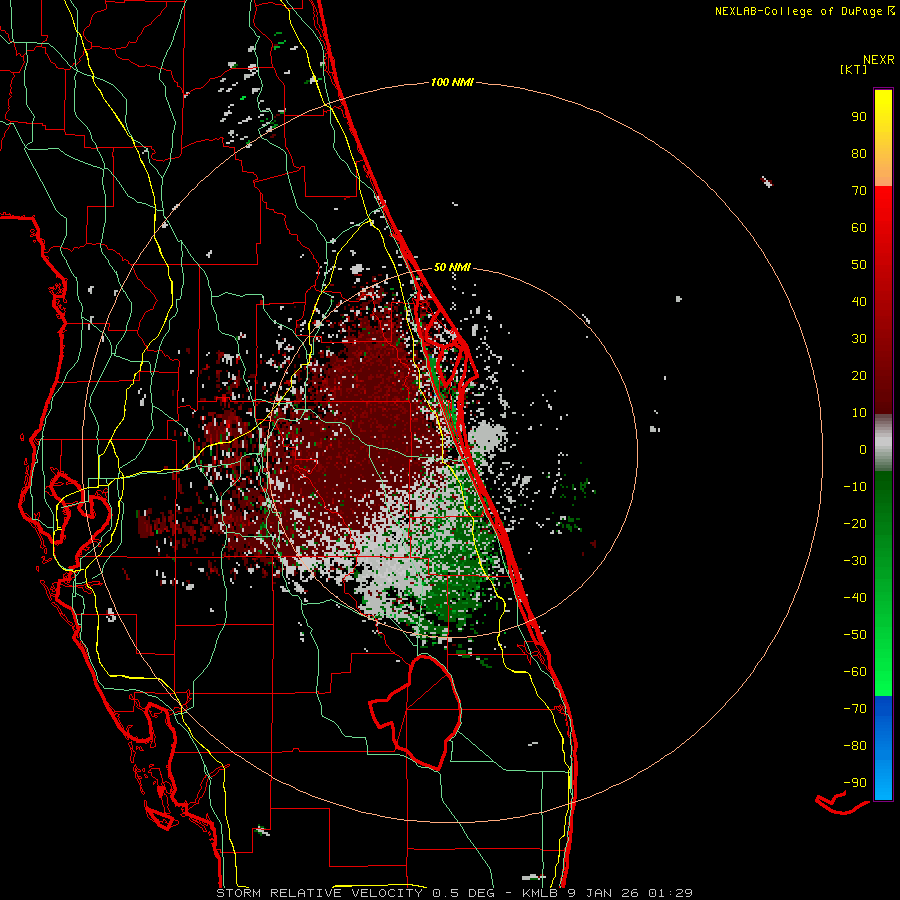Viewport: 900px width, 900px height.
Task: Click the Storm Relative Velocity caption at bottom
Action: coord(454,893)
